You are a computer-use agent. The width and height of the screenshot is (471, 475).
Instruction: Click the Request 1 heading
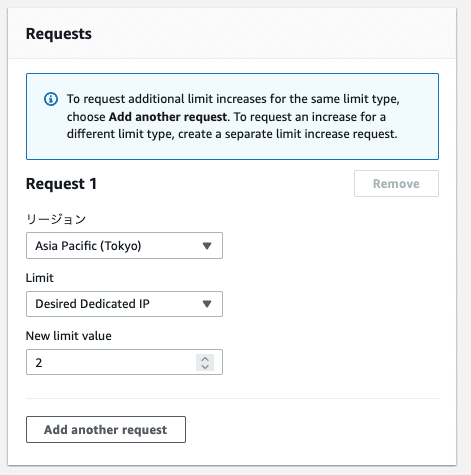(x=61, y=184)
